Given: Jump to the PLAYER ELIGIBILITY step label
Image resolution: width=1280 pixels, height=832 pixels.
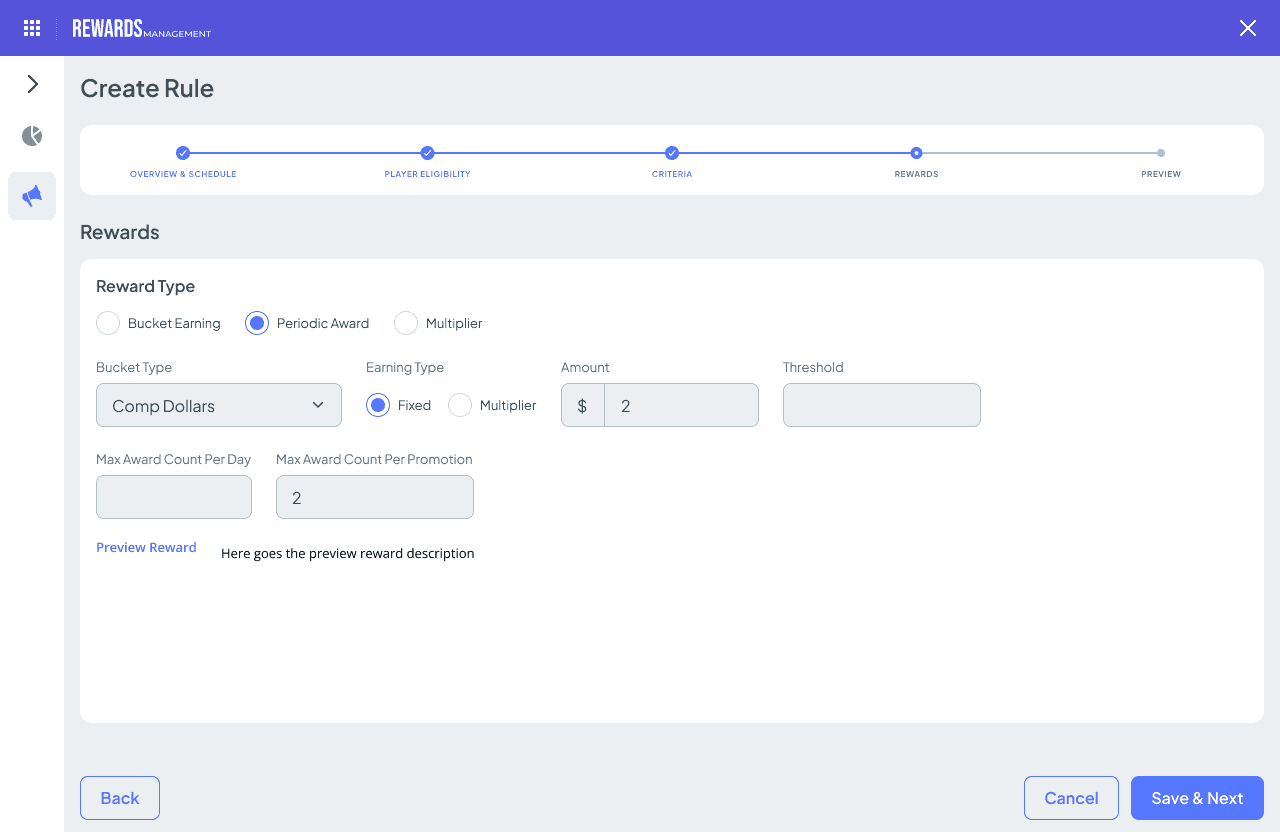Looking at the screenshot, I should (x=427, y=173).
